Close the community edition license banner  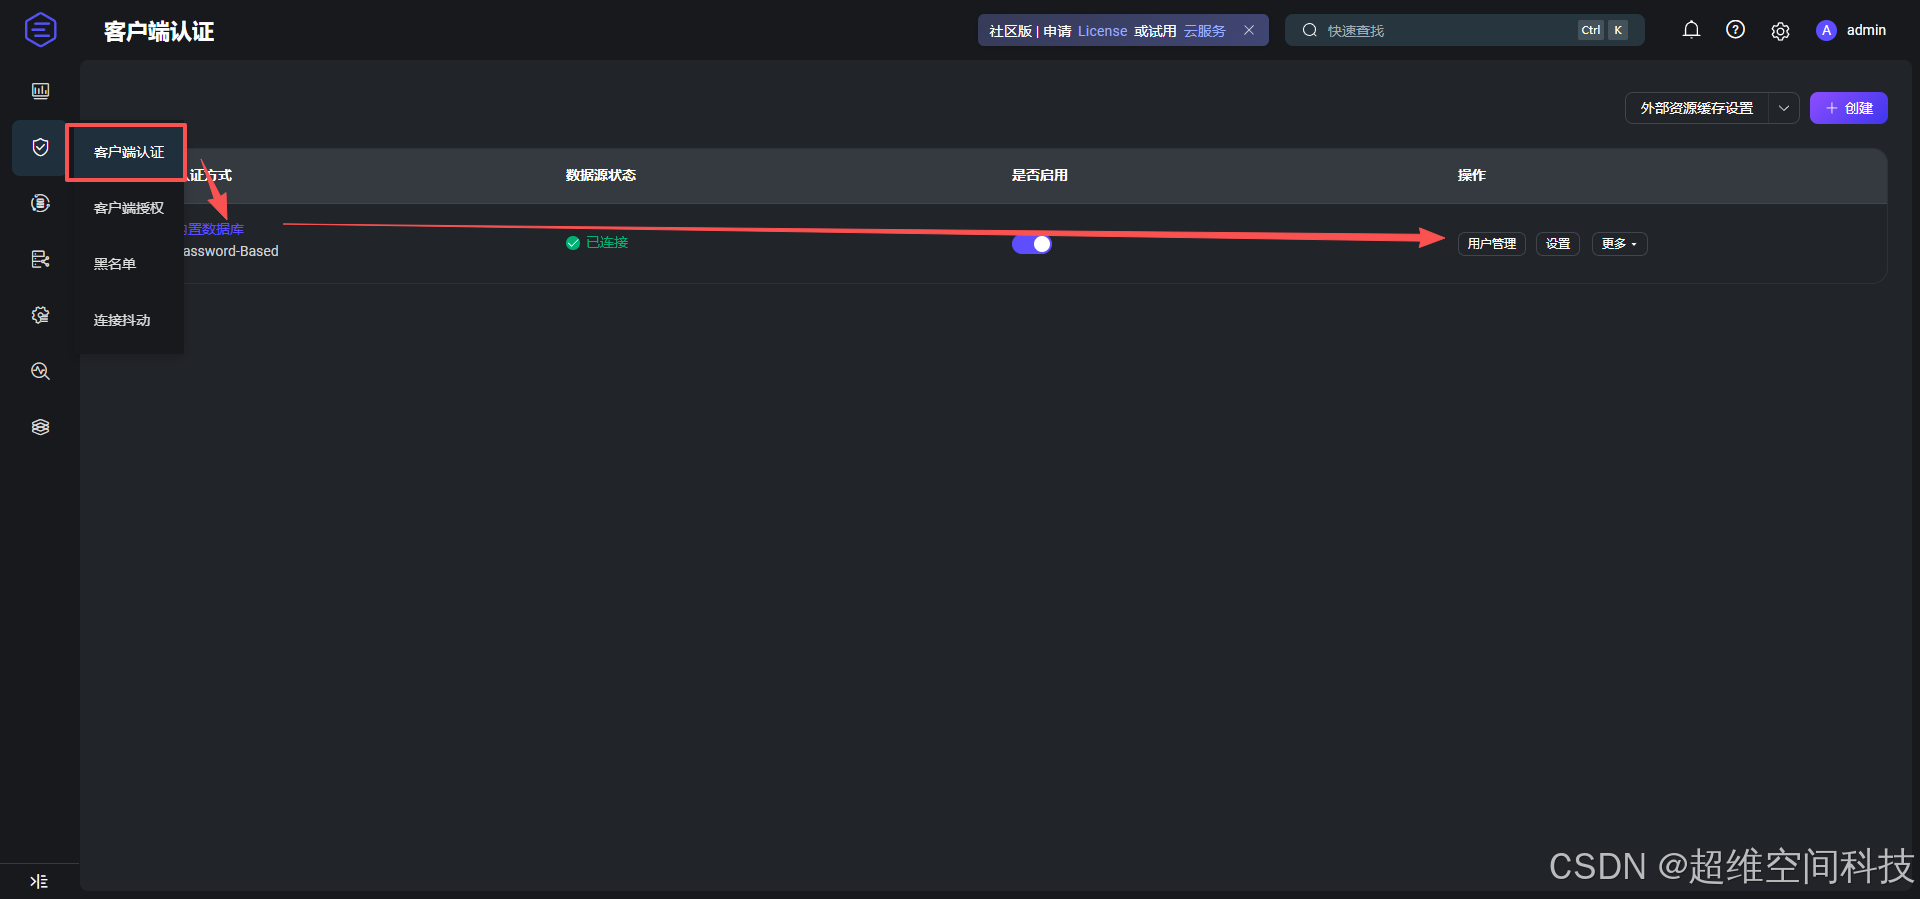(x=1249, y=30)
